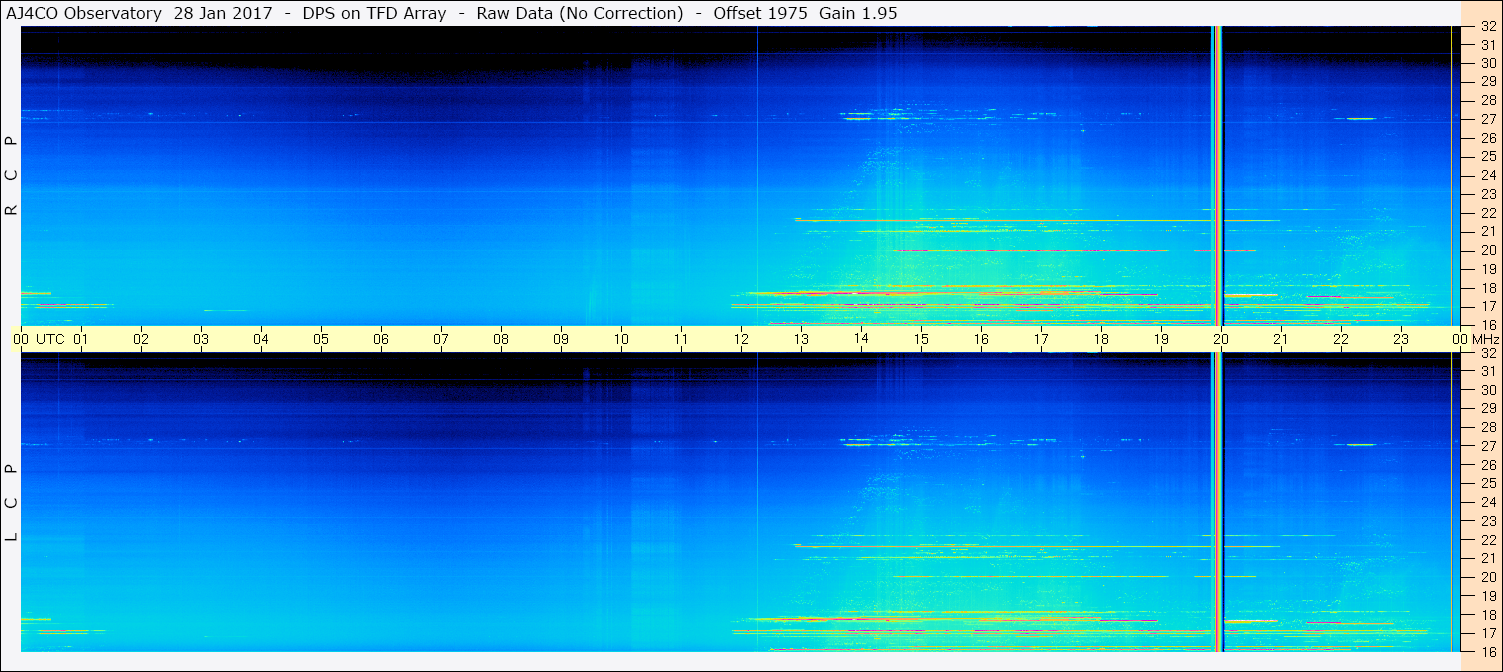Click the Offset 1975 text in the title
1503x672 pixels.
coord(759,13)
